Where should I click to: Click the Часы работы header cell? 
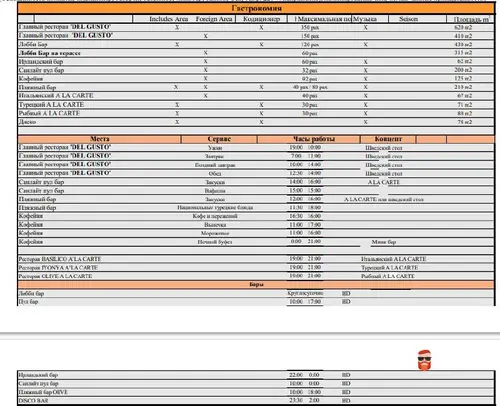(314, 139)
